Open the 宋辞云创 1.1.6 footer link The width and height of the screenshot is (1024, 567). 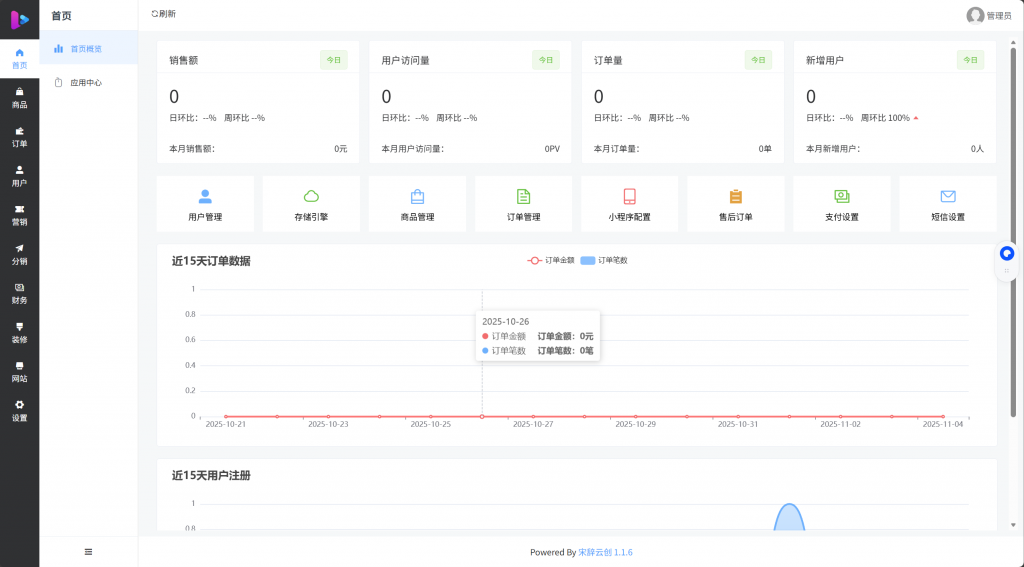click(x=605, y=552)
